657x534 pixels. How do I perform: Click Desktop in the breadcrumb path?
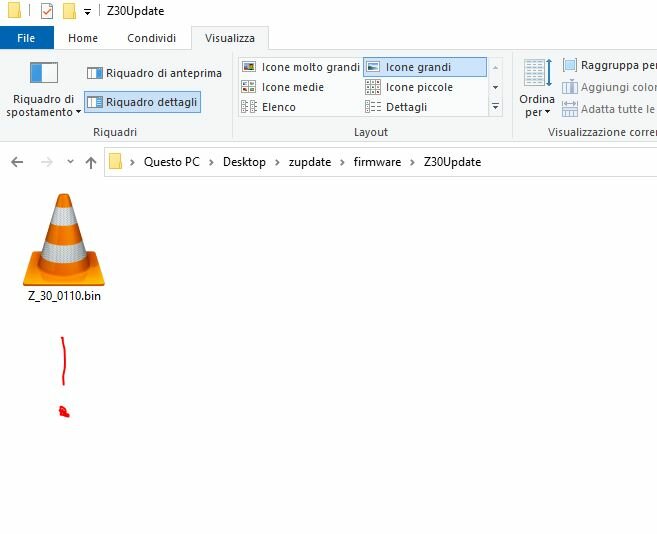pyautogui.click(x=244, y=162)
